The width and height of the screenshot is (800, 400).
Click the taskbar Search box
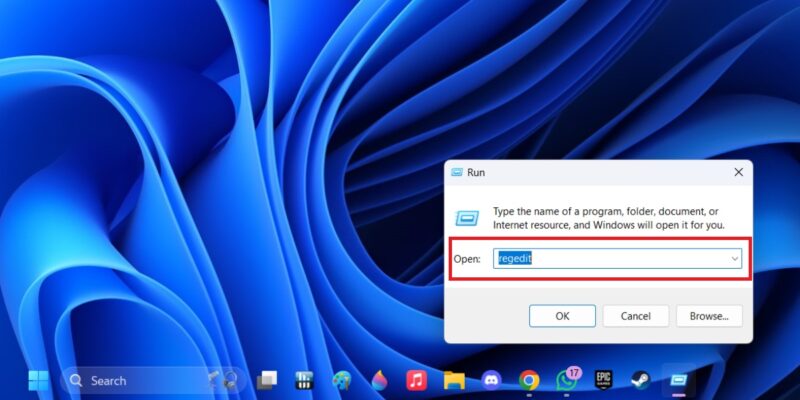click(153, 381)
